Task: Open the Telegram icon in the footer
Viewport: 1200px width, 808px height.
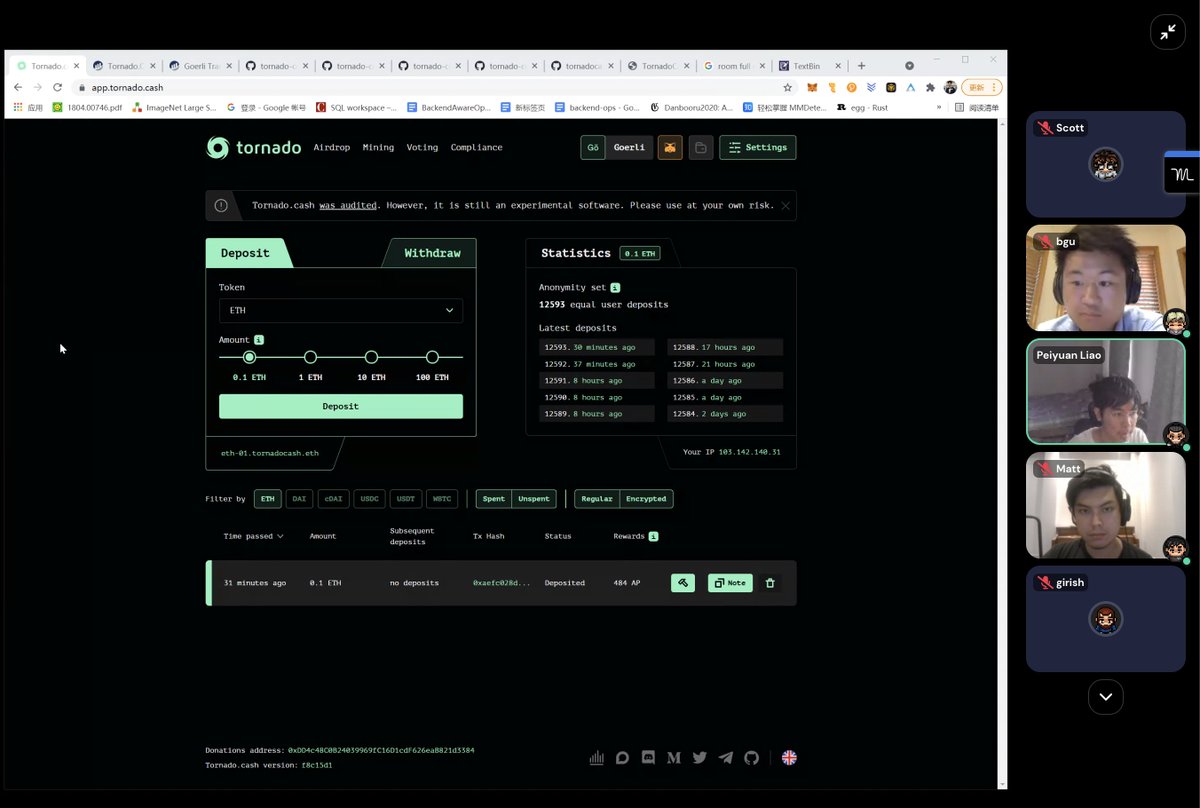Action: [x=726, y=758]
